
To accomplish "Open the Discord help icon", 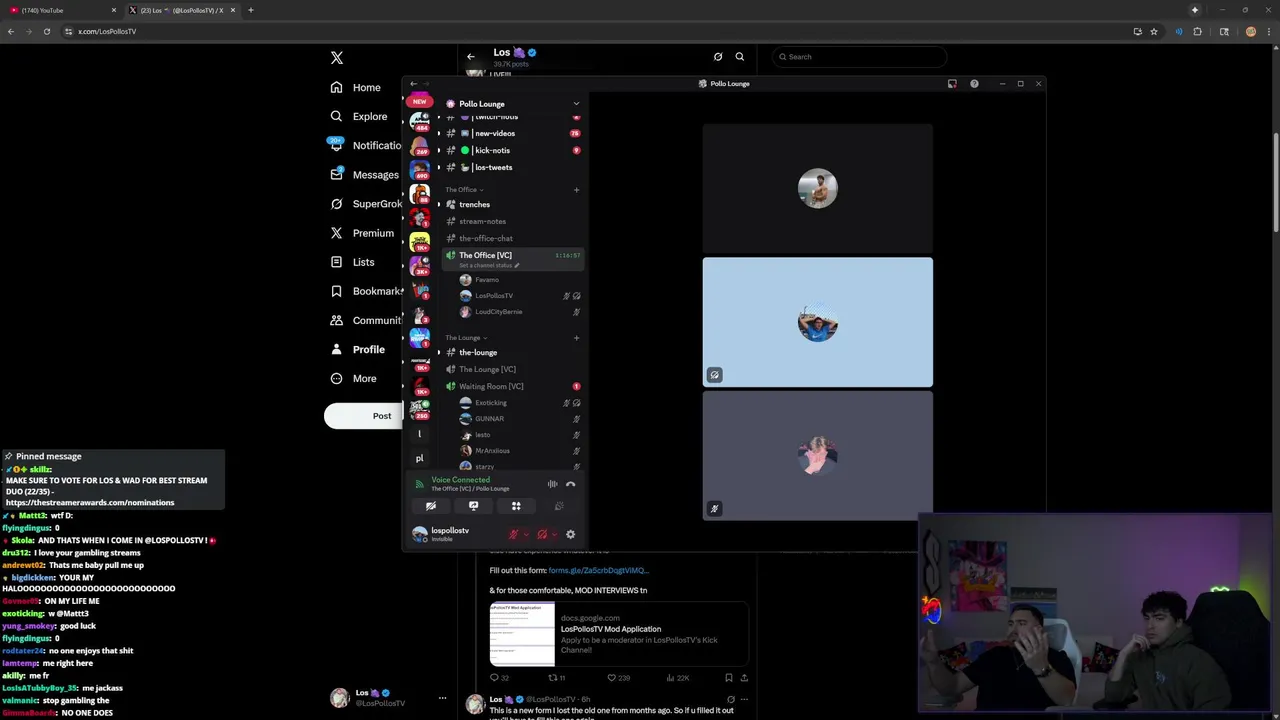I will pyautogui.click(x=975, y=84).
